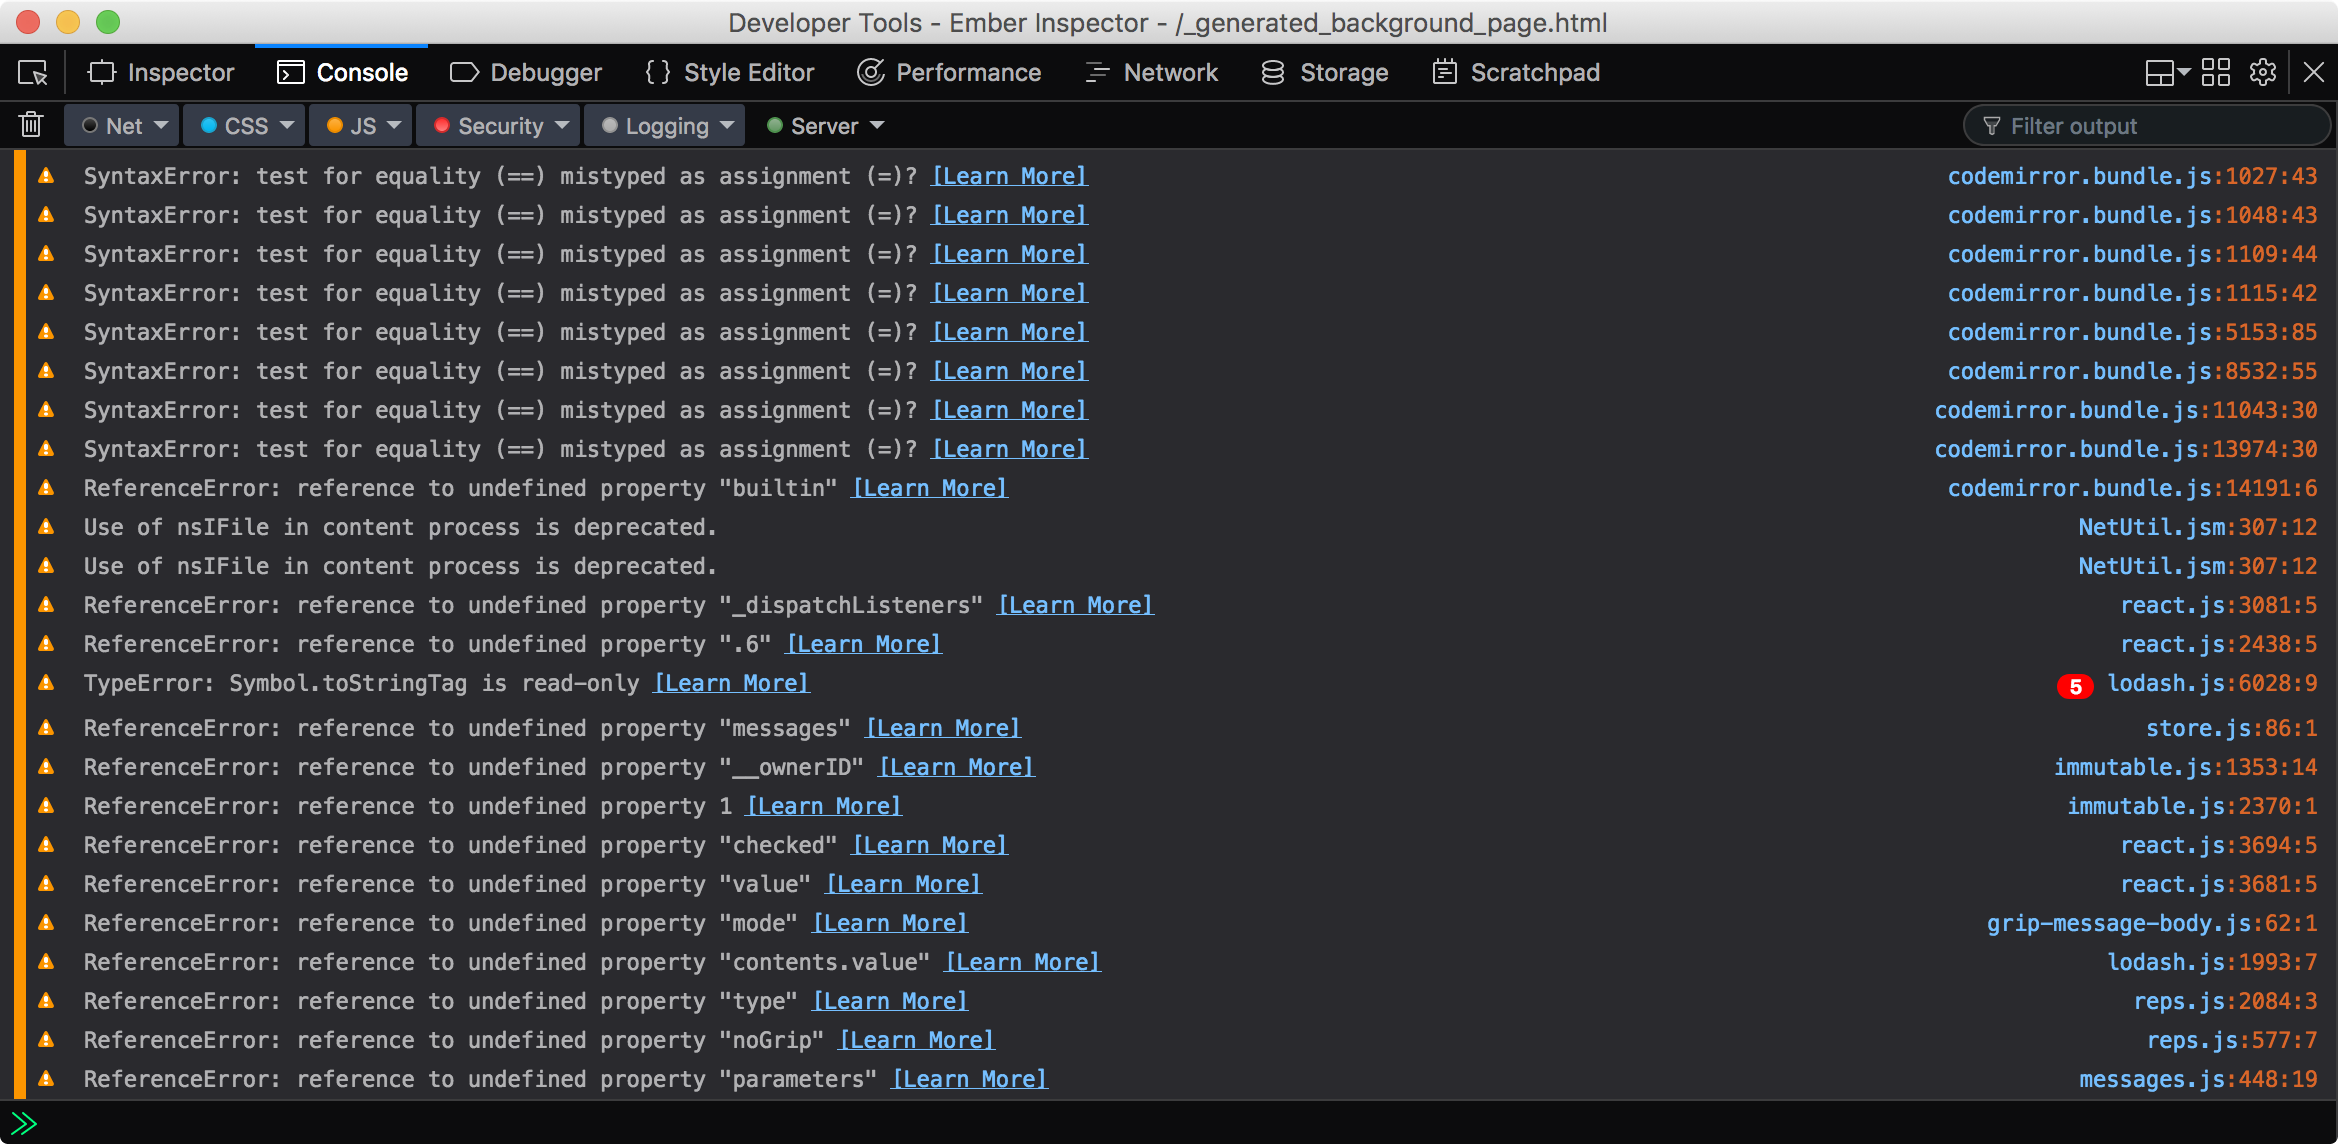Click the red badge showing 5
Screen dimensions: 2338x1144
tap(2075, 686)
